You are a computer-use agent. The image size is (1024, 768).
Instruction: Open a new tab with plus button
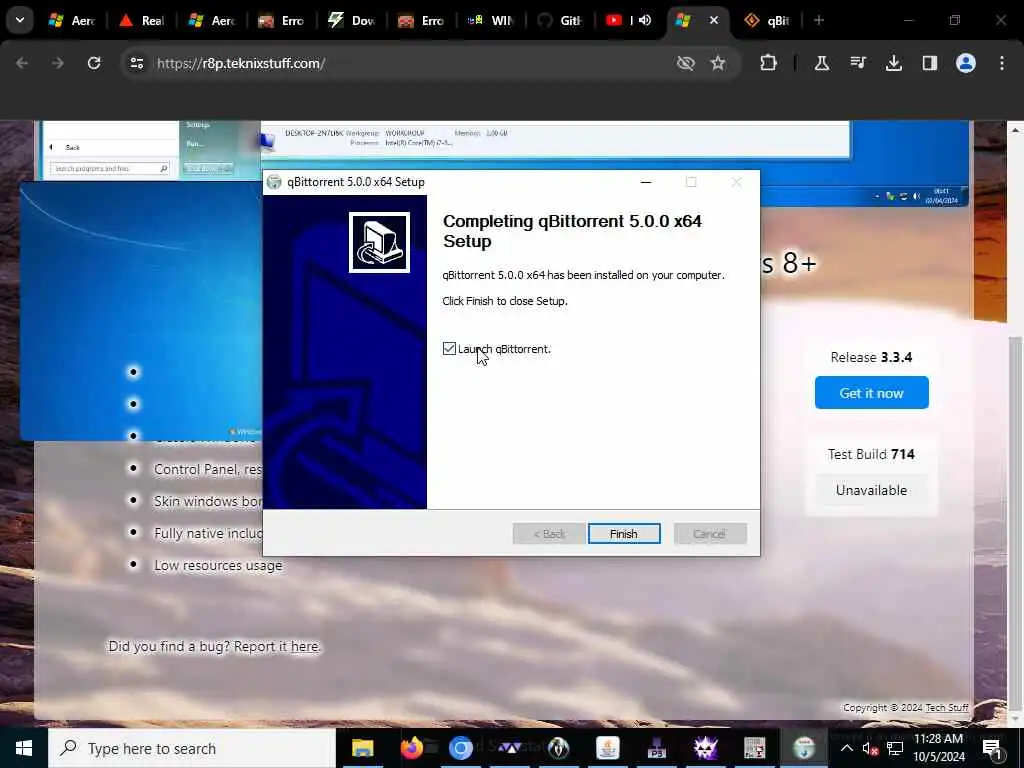(x=819, y=20)
